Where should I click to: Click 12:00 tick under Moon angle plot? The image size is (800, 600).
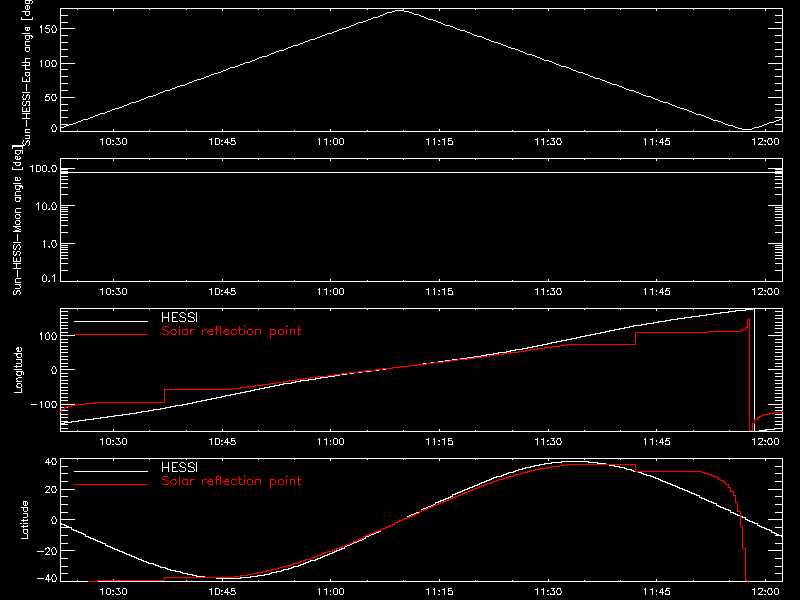(765, 292)
